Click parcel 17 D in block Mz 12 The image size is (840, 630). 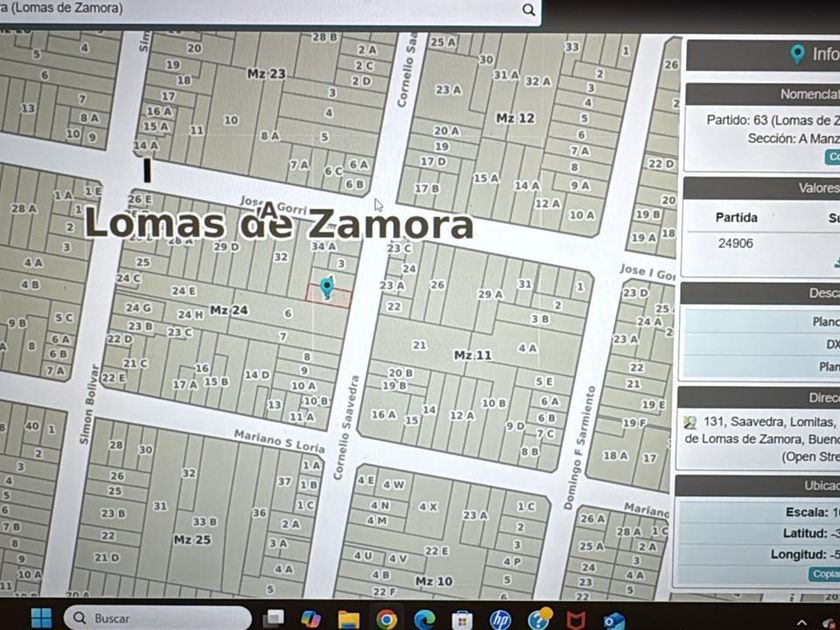tap(433, 161)
